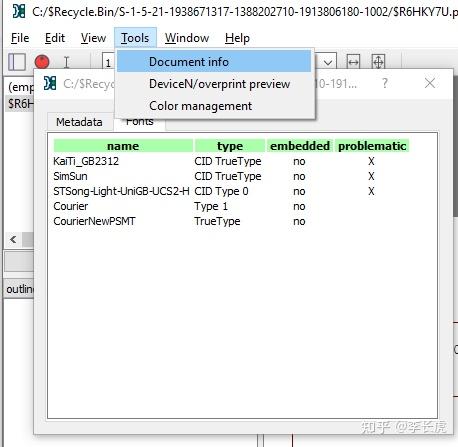The image size is (458, 447).
Task: Select the SimSun font name
Action: [x=70, y=176]
